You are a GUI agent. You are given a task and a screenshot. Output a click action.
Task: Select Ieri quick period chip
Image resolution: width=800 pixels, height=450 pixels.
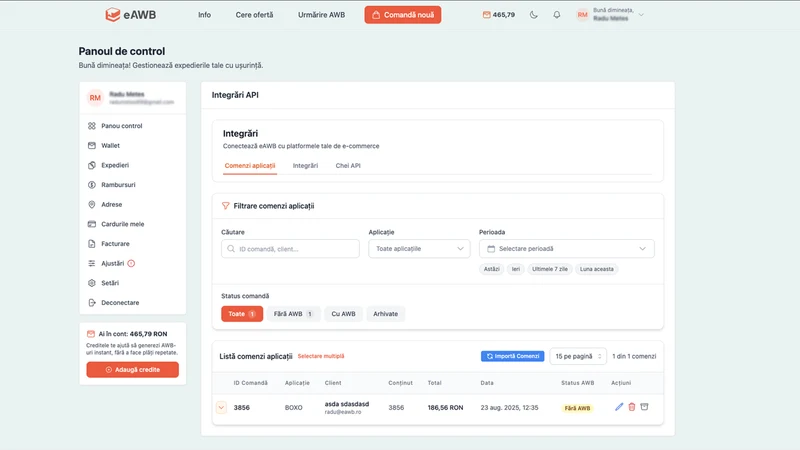(x=516, y=269)
